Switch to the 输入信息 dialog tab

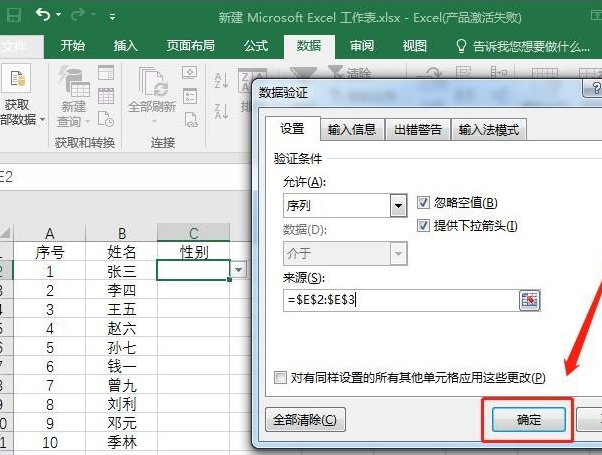tap(352, 130)
